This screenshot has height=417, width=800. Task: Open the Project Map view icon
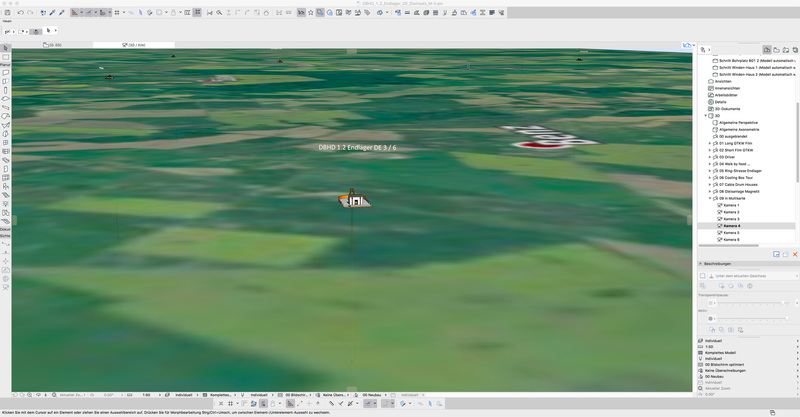coord(767,49)
